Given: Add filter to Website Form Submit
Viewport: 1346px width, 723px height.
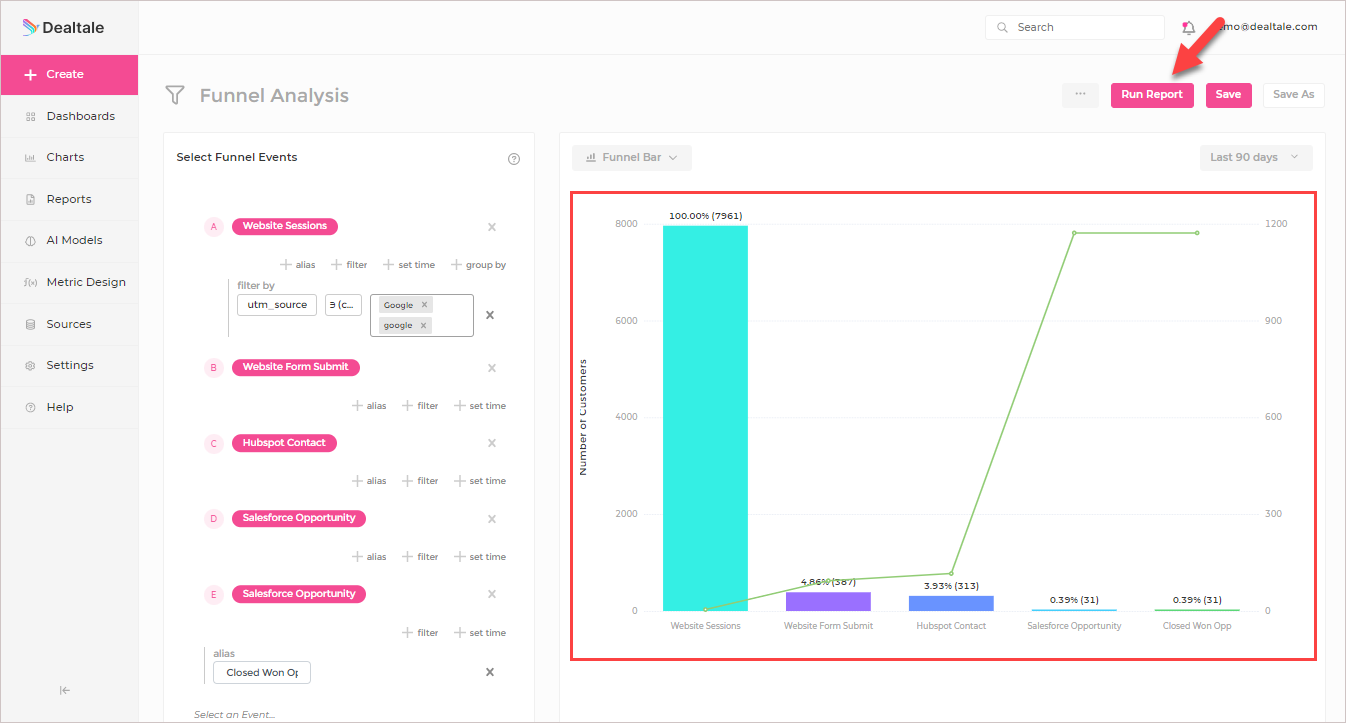Looking at the screenshot, I should click(420, 406).
